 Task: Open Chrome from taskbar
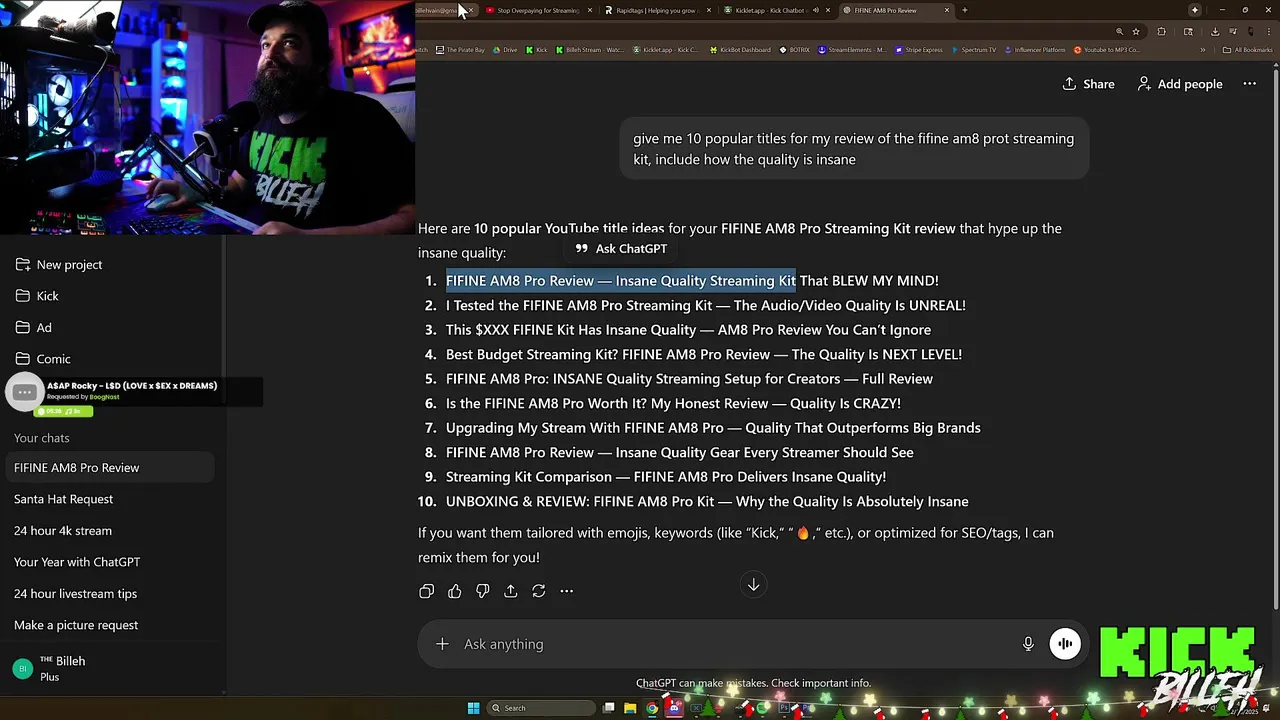point(652,708)
